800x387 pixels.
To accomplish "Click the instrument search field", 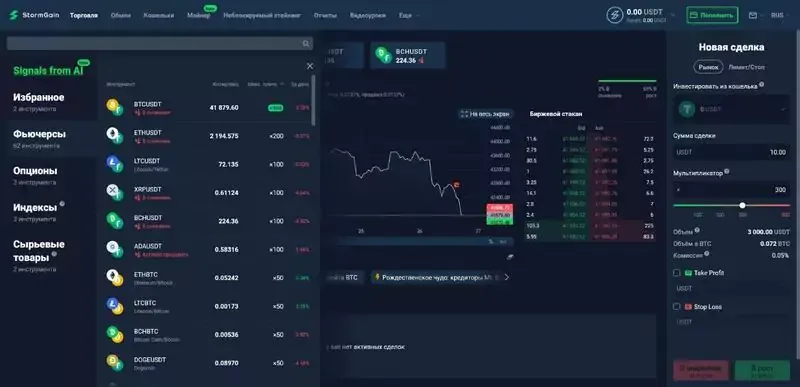I will point(160,44).
